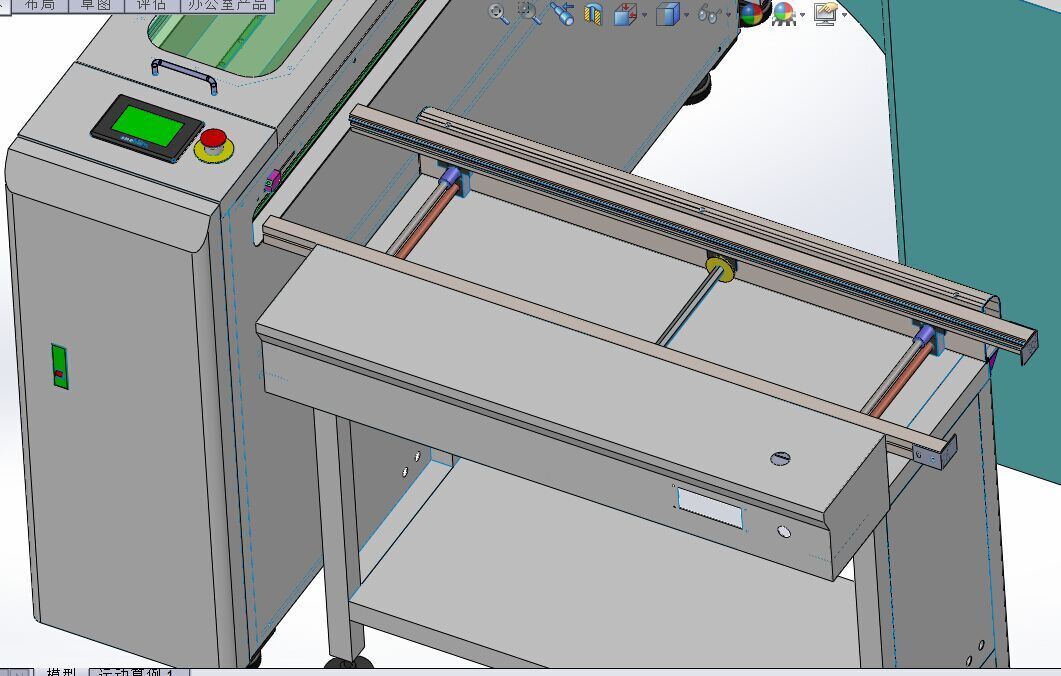Open View Settings monitor icon
This screenshot has height=676, width=1061.
click(826, 14)
